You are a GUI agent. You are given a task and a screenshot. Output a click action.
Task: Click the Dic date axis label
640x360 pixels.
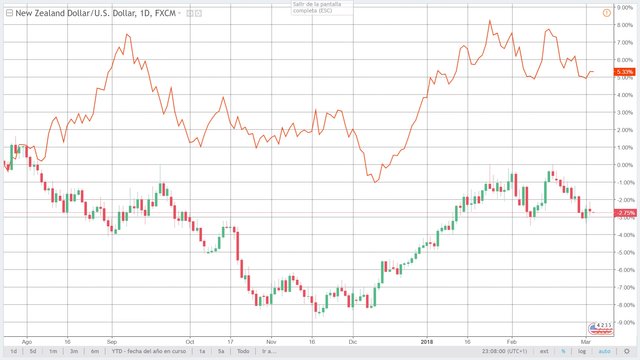coord(353,342)
